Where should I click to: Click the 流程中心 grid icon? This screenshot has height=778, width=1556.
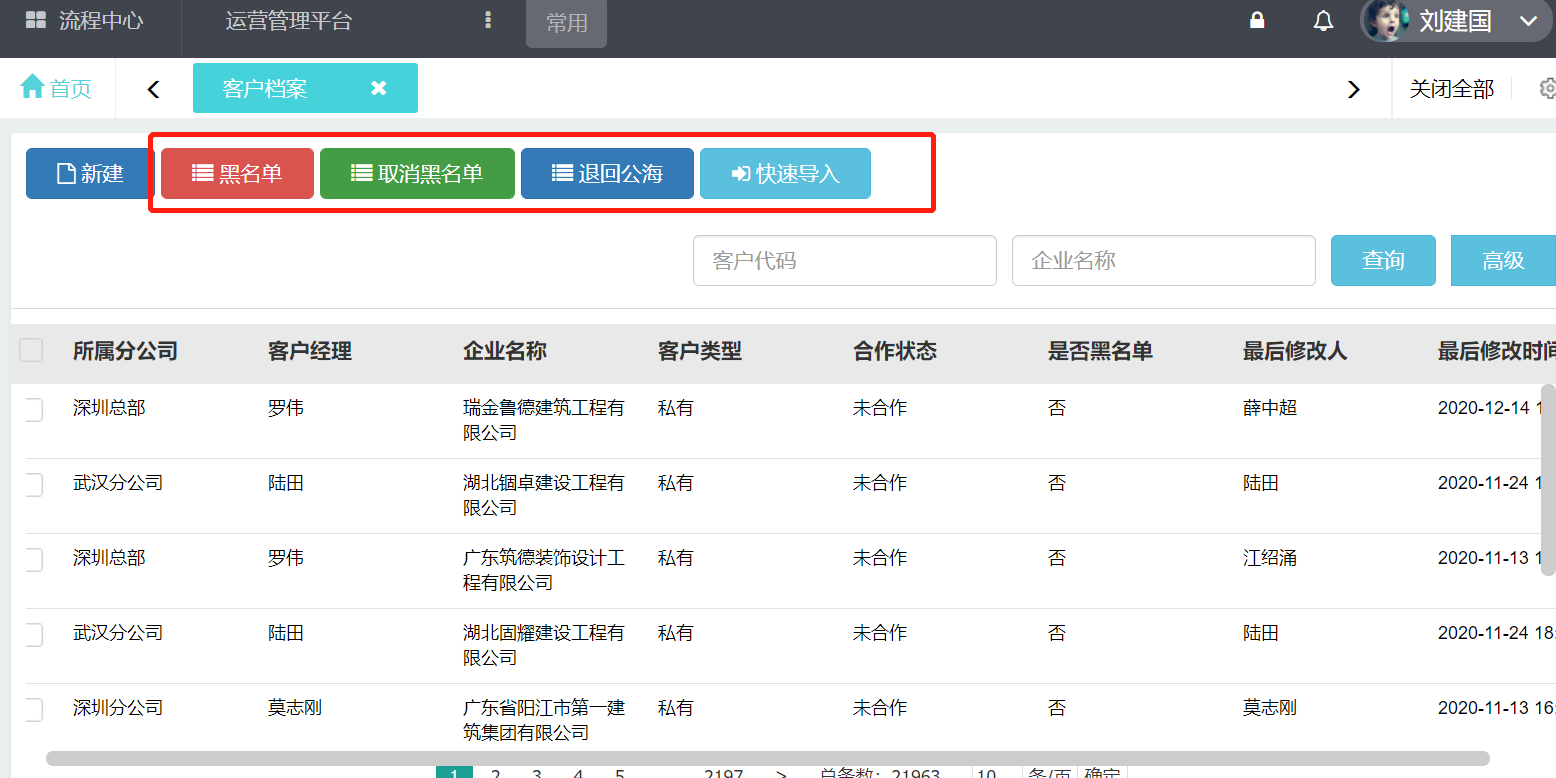point(36,21)
